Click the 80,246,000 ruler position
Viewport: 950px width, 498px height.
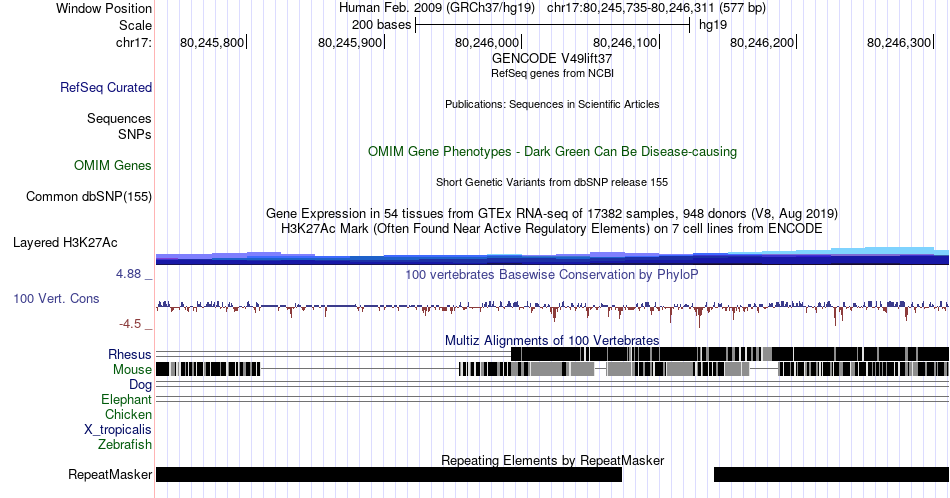click(488, 42)
